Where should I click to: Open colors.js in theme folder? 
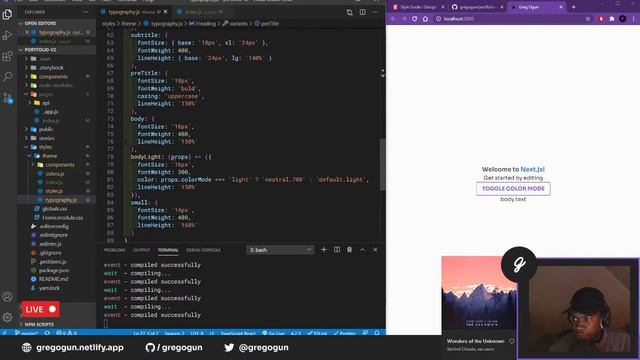point(55,173)
